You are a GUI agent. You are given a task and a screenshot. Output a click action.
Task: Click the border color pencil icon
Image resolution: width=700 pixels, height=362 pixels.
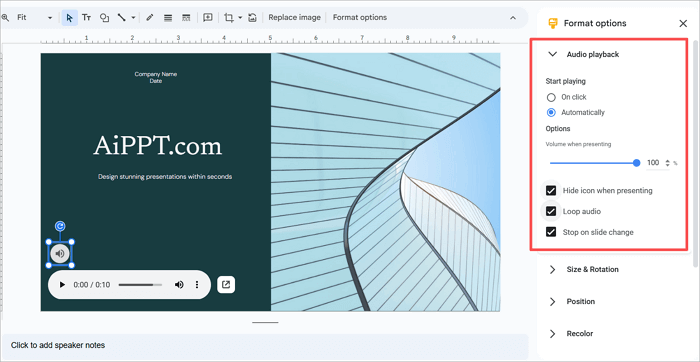(150, 18)
